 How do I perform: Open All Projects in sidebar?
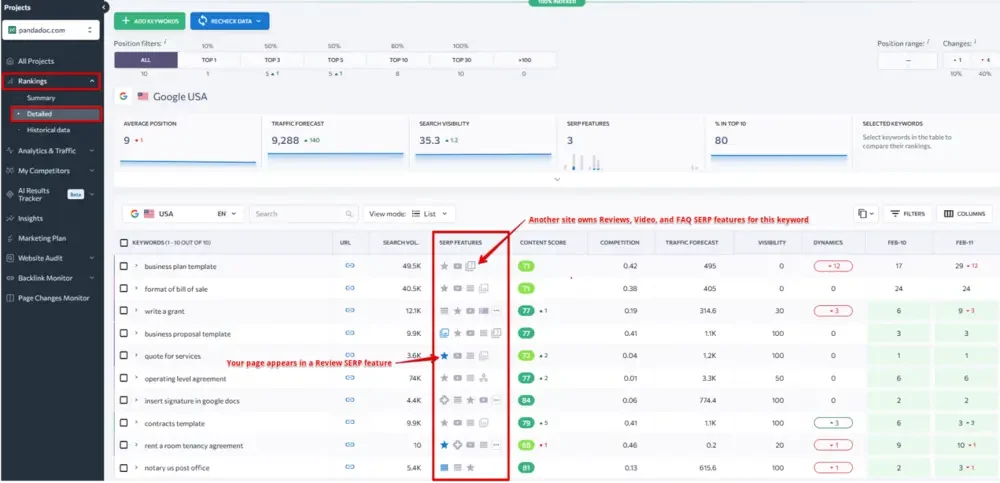pos(36,61)
